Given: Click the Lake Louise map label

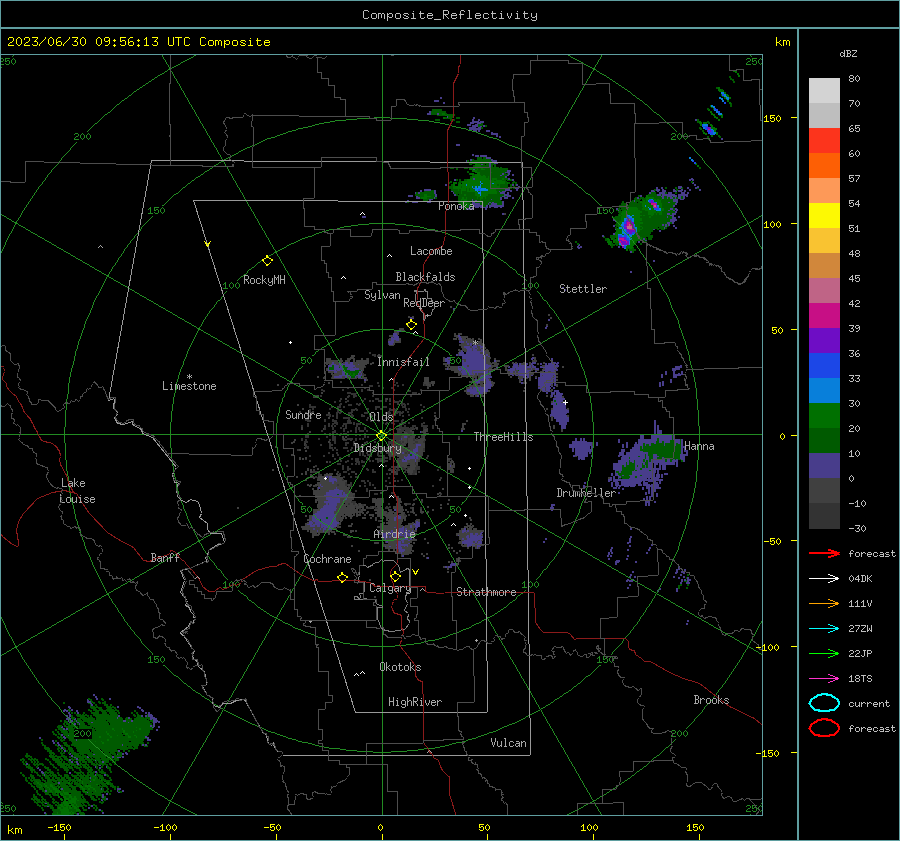Looking at the screenshot, I should [77, 491].
